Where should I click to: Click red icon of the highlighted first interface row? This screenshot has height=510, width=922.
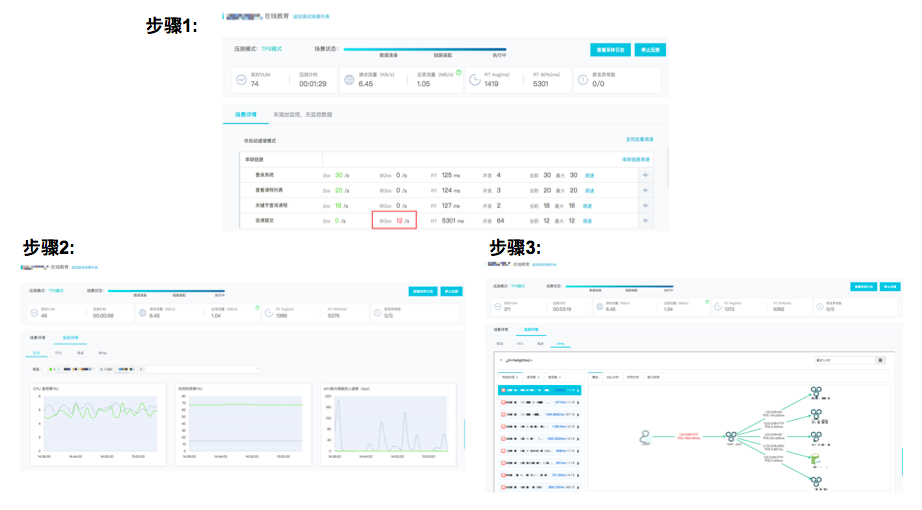[x=503, y=390]
